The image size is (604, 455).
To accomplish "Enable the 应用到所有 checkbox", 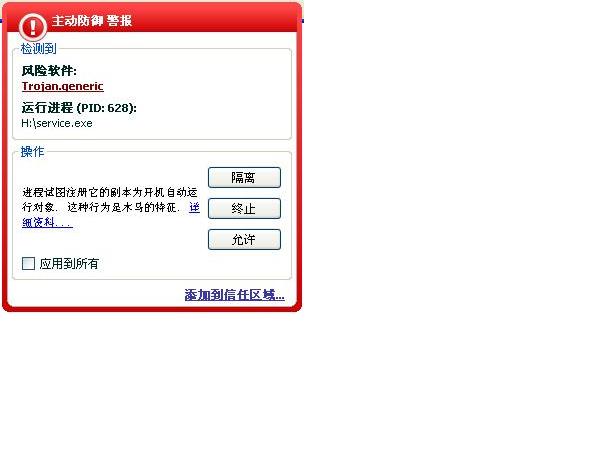I will click(x=29, y=264).
